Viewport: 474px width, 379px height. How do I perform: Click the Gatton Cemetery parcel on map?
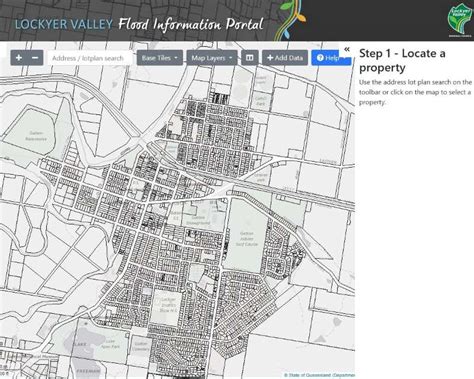(141, 346)
